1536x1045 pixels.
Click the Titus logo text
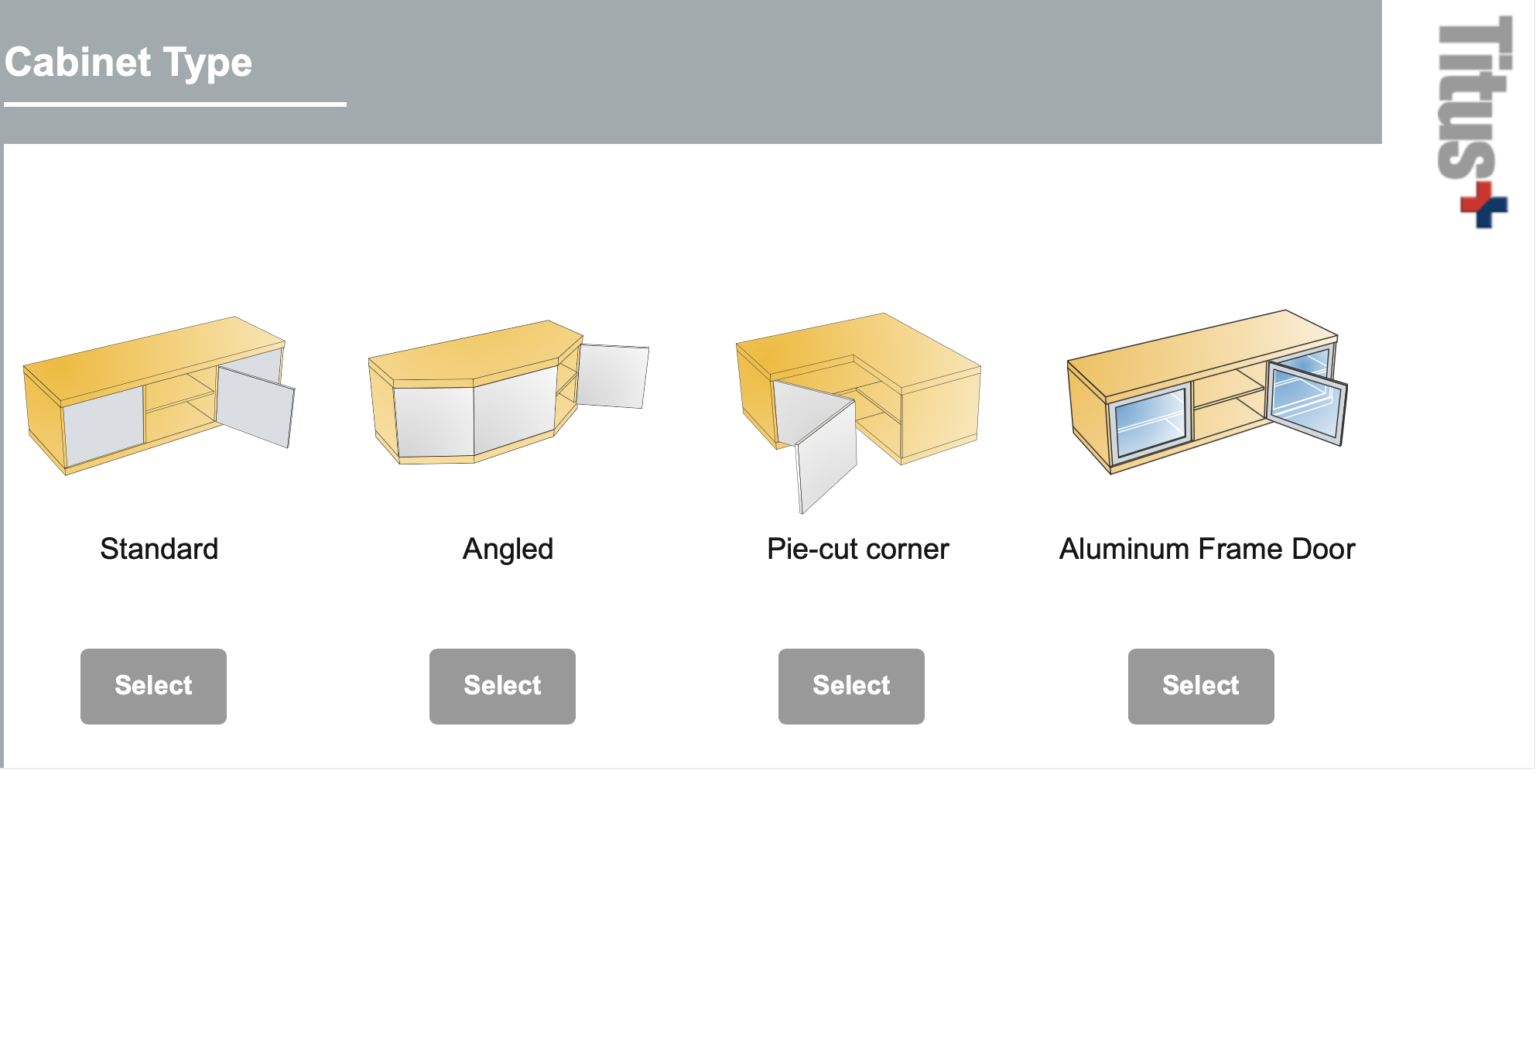tap(1473, 100)
